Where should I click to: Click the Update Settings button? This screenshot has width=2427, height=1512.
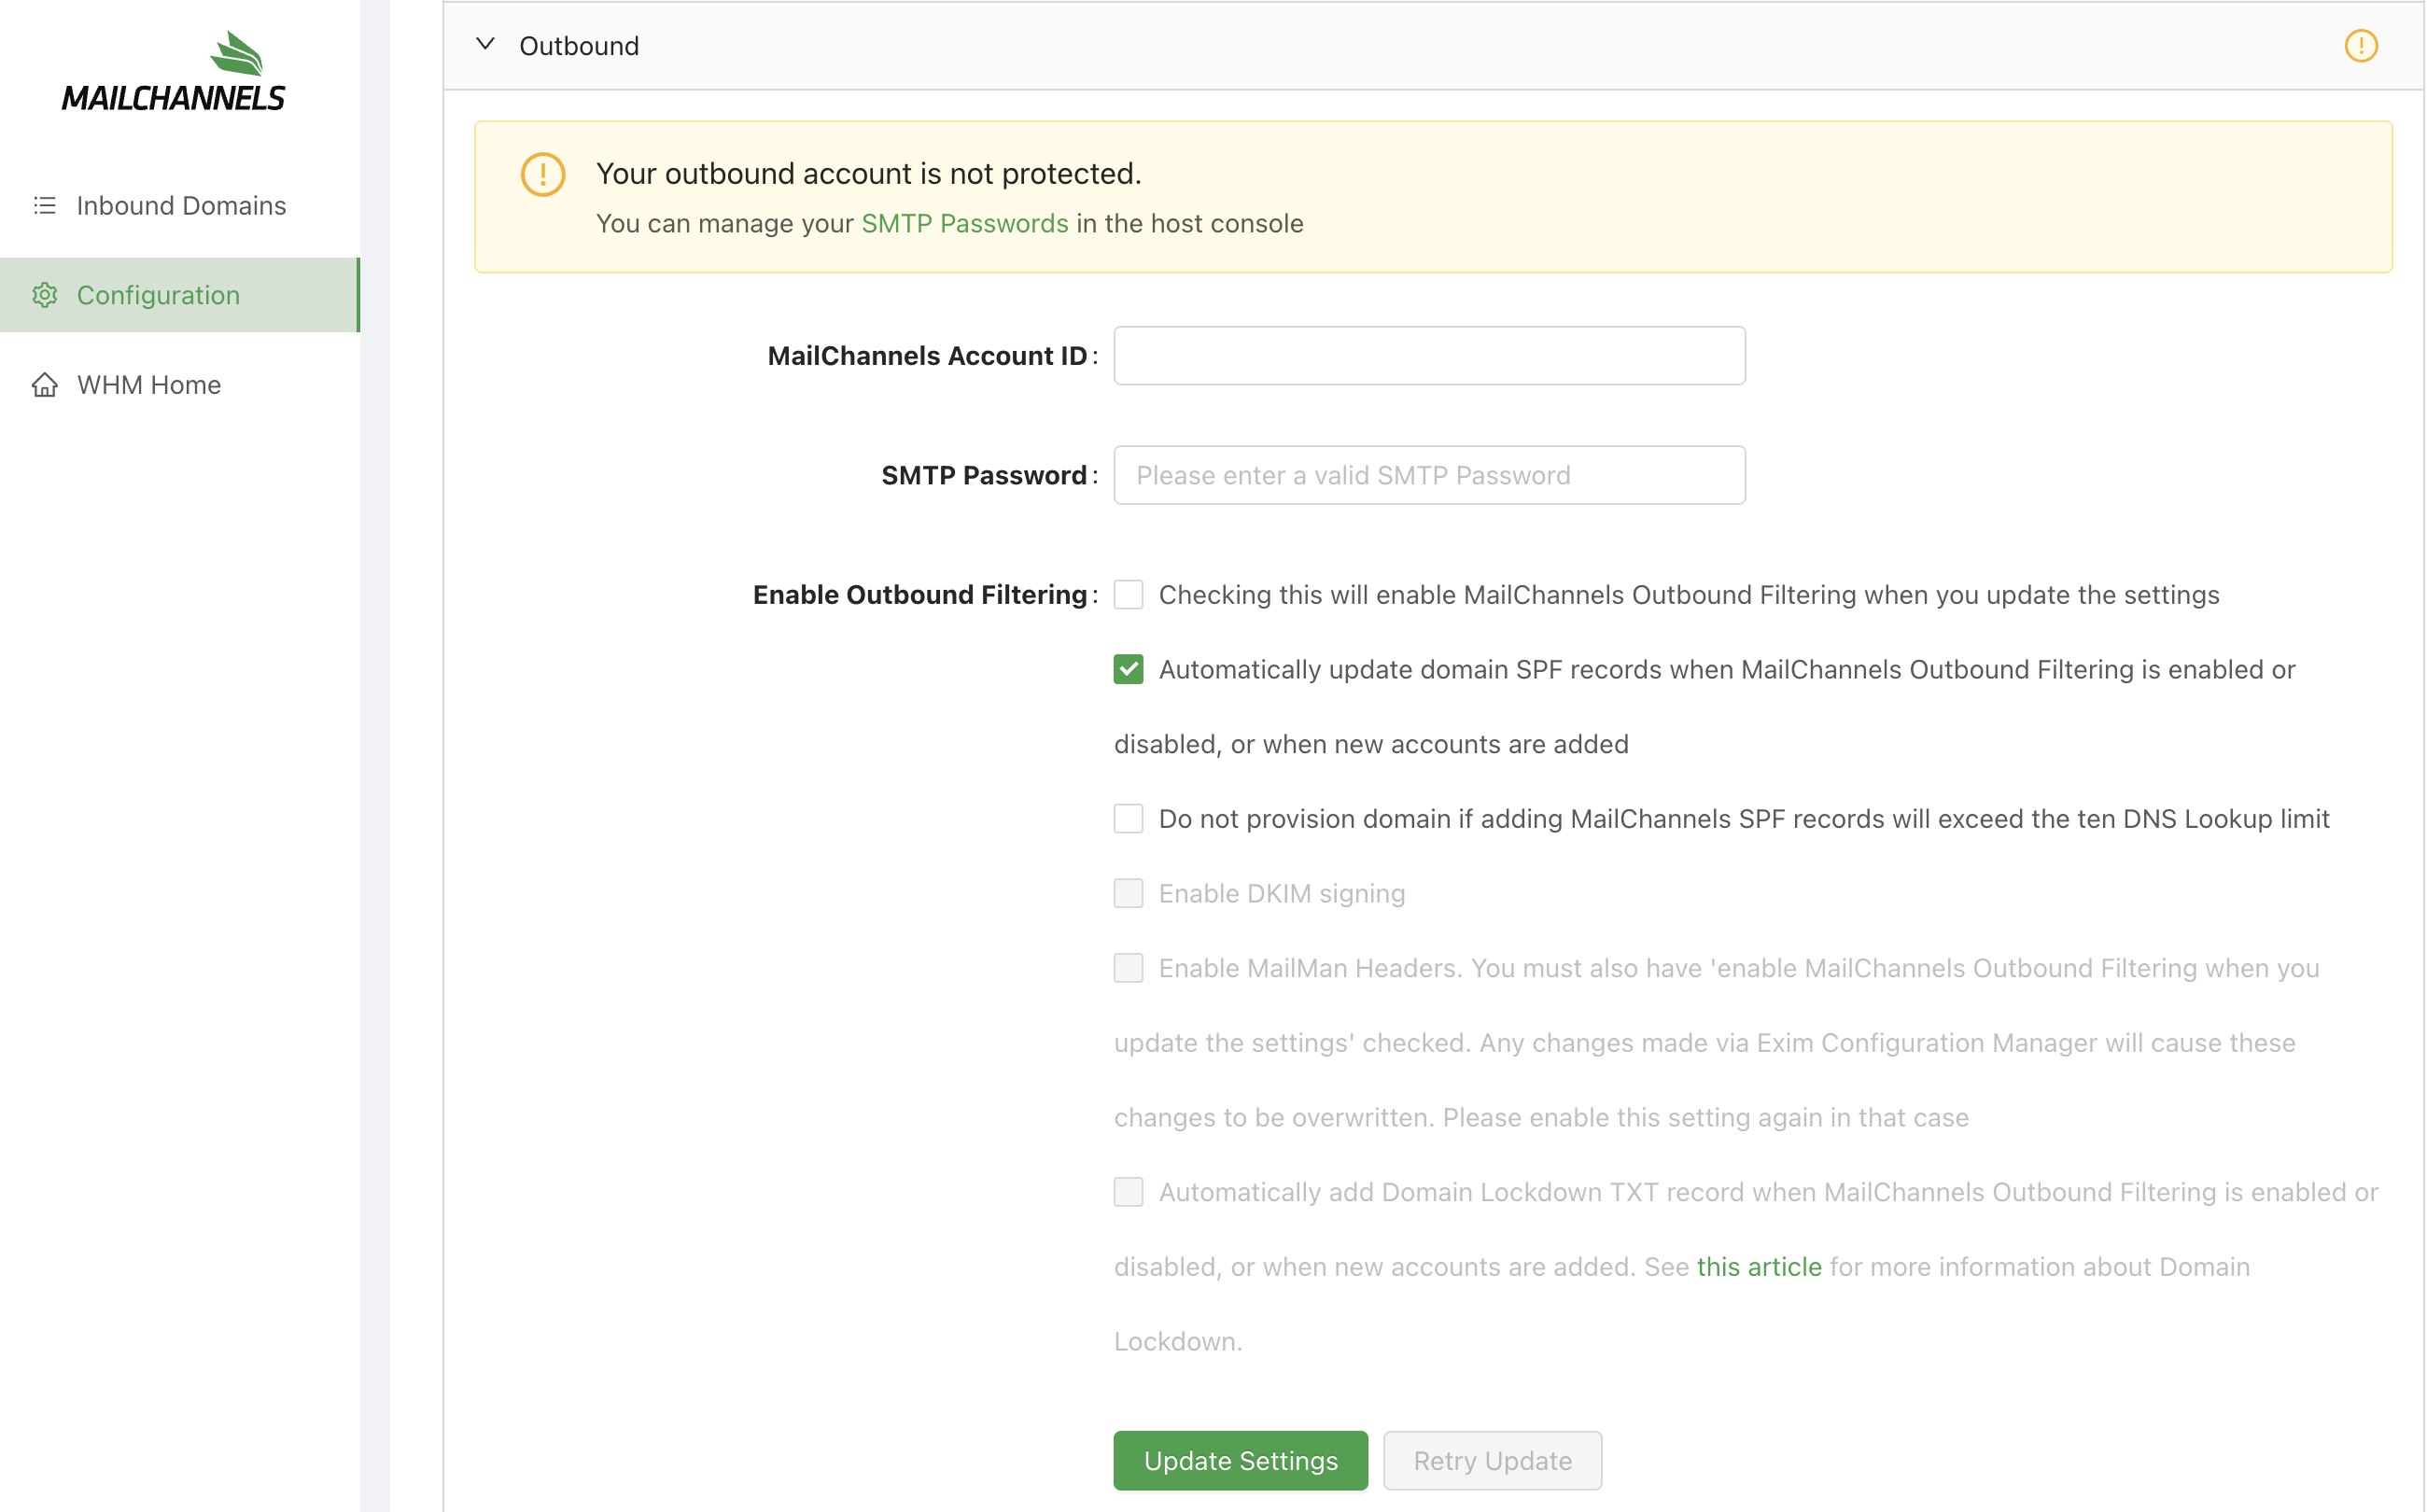point(1240,1461)
